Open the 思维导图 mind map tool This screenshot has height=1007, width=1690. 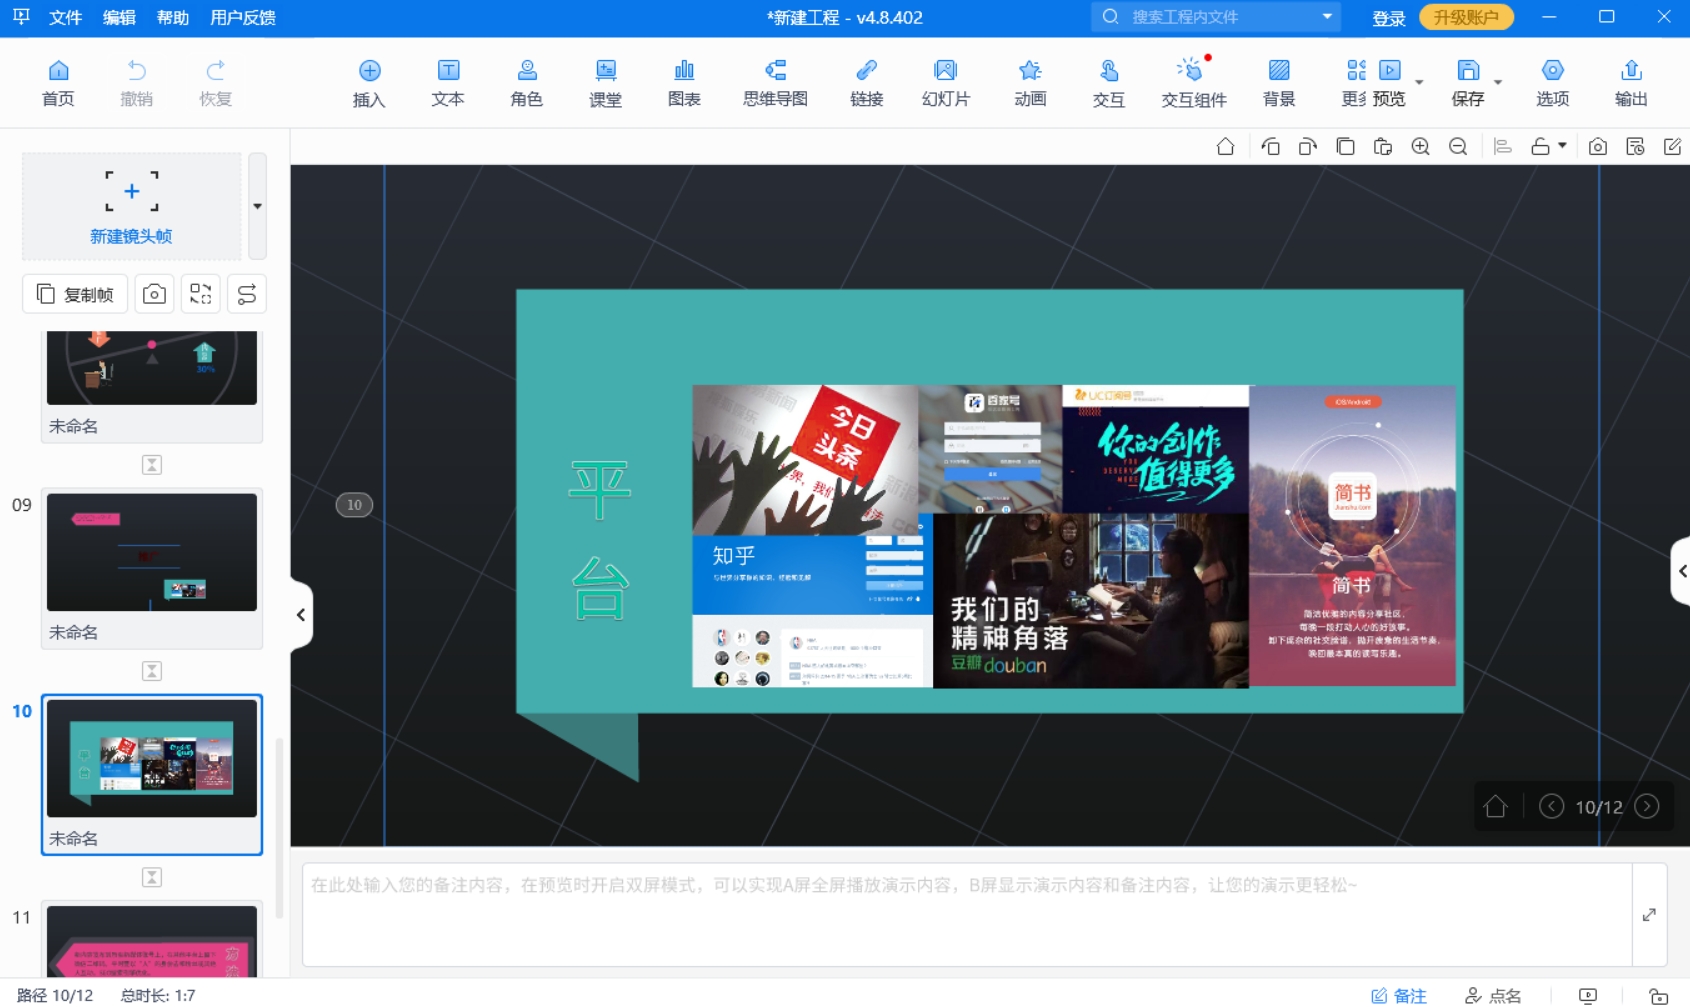(775, 83)
